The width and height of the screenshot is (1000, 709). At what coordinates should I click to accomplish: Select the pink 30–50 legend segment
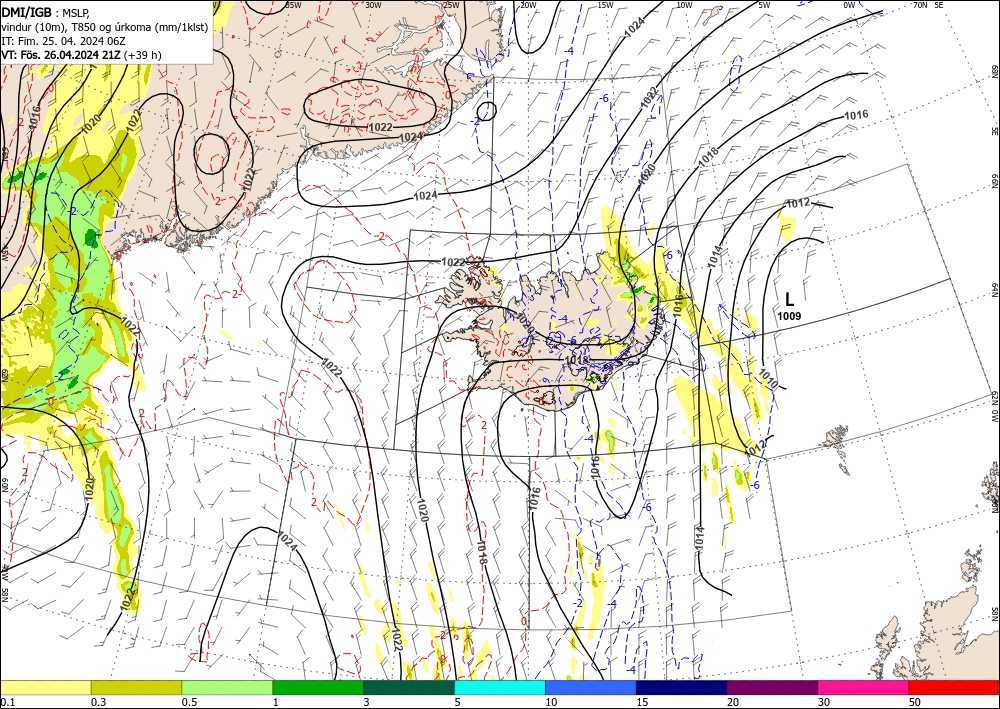[864, 687]
